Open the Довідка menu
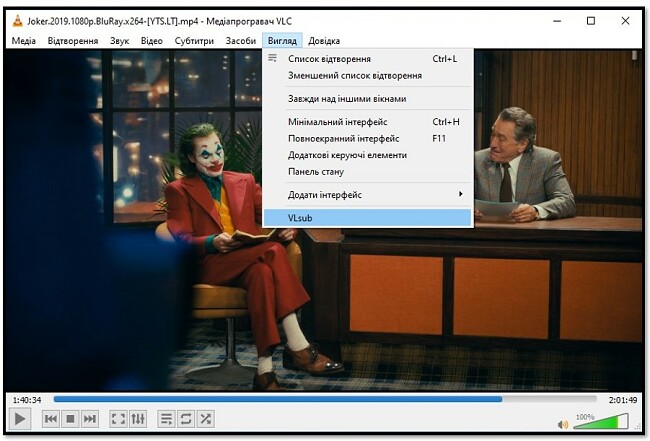 tap(324, 41)
